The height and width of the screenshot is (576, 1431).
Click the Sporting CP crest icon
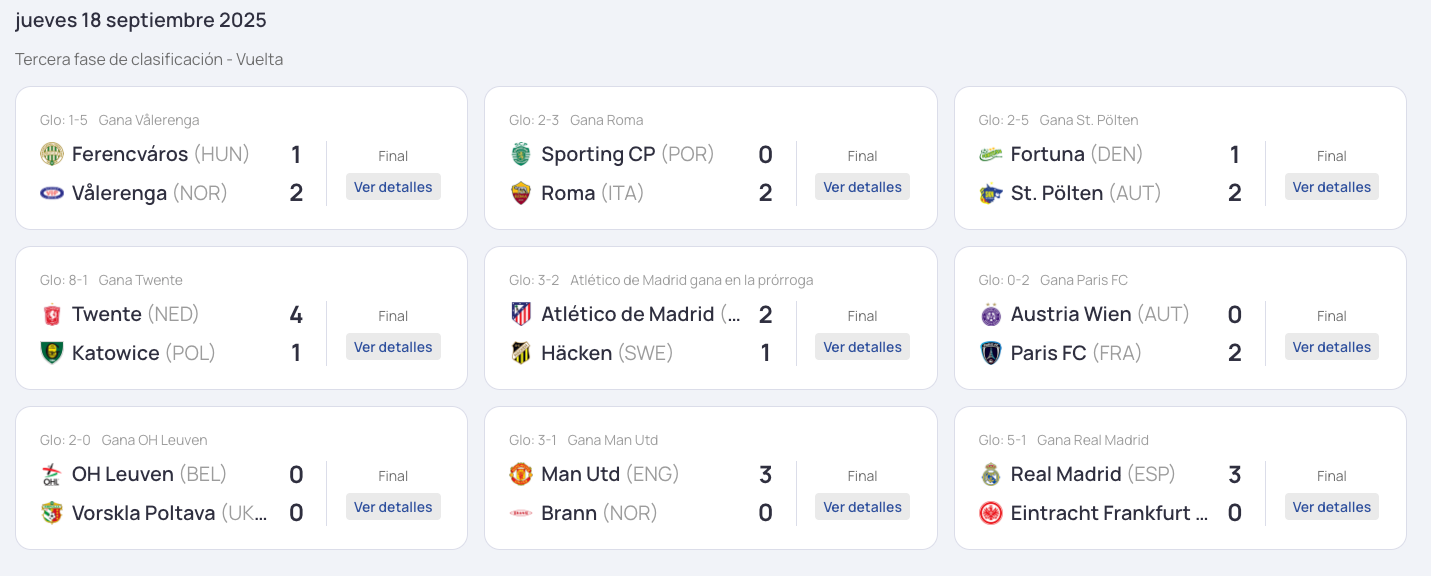pos(520,154)
